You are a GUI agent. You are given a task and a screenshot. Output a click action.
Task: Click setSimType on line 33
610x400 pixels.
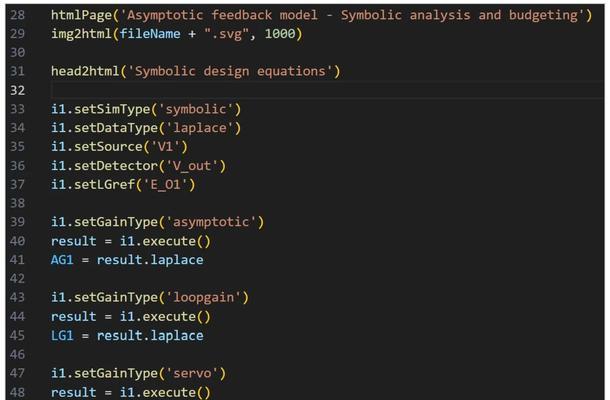pyautogui.click(x=112, y=109)
